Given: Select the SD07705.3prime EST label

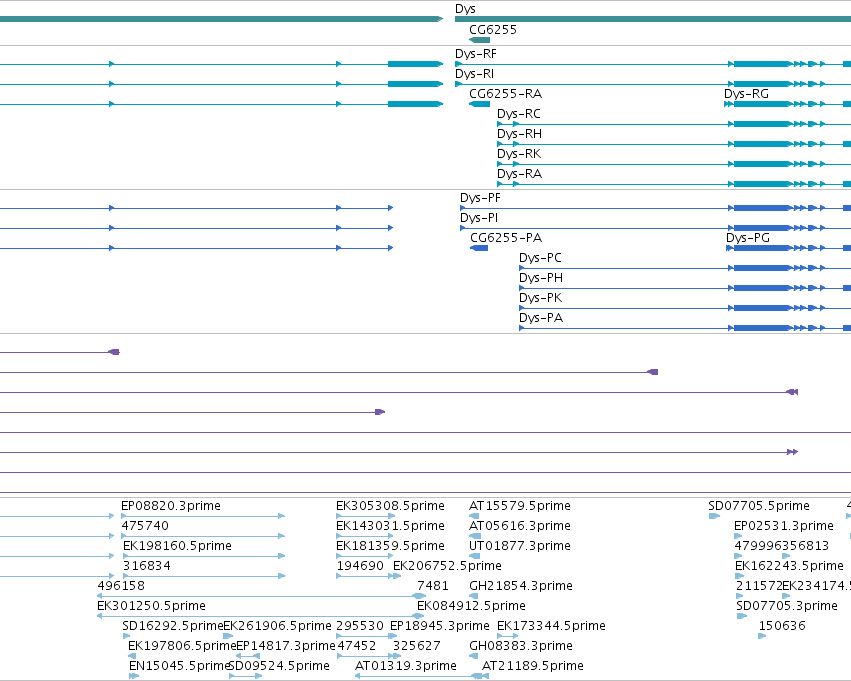Looking at the screenshot, I should point(787,607).
